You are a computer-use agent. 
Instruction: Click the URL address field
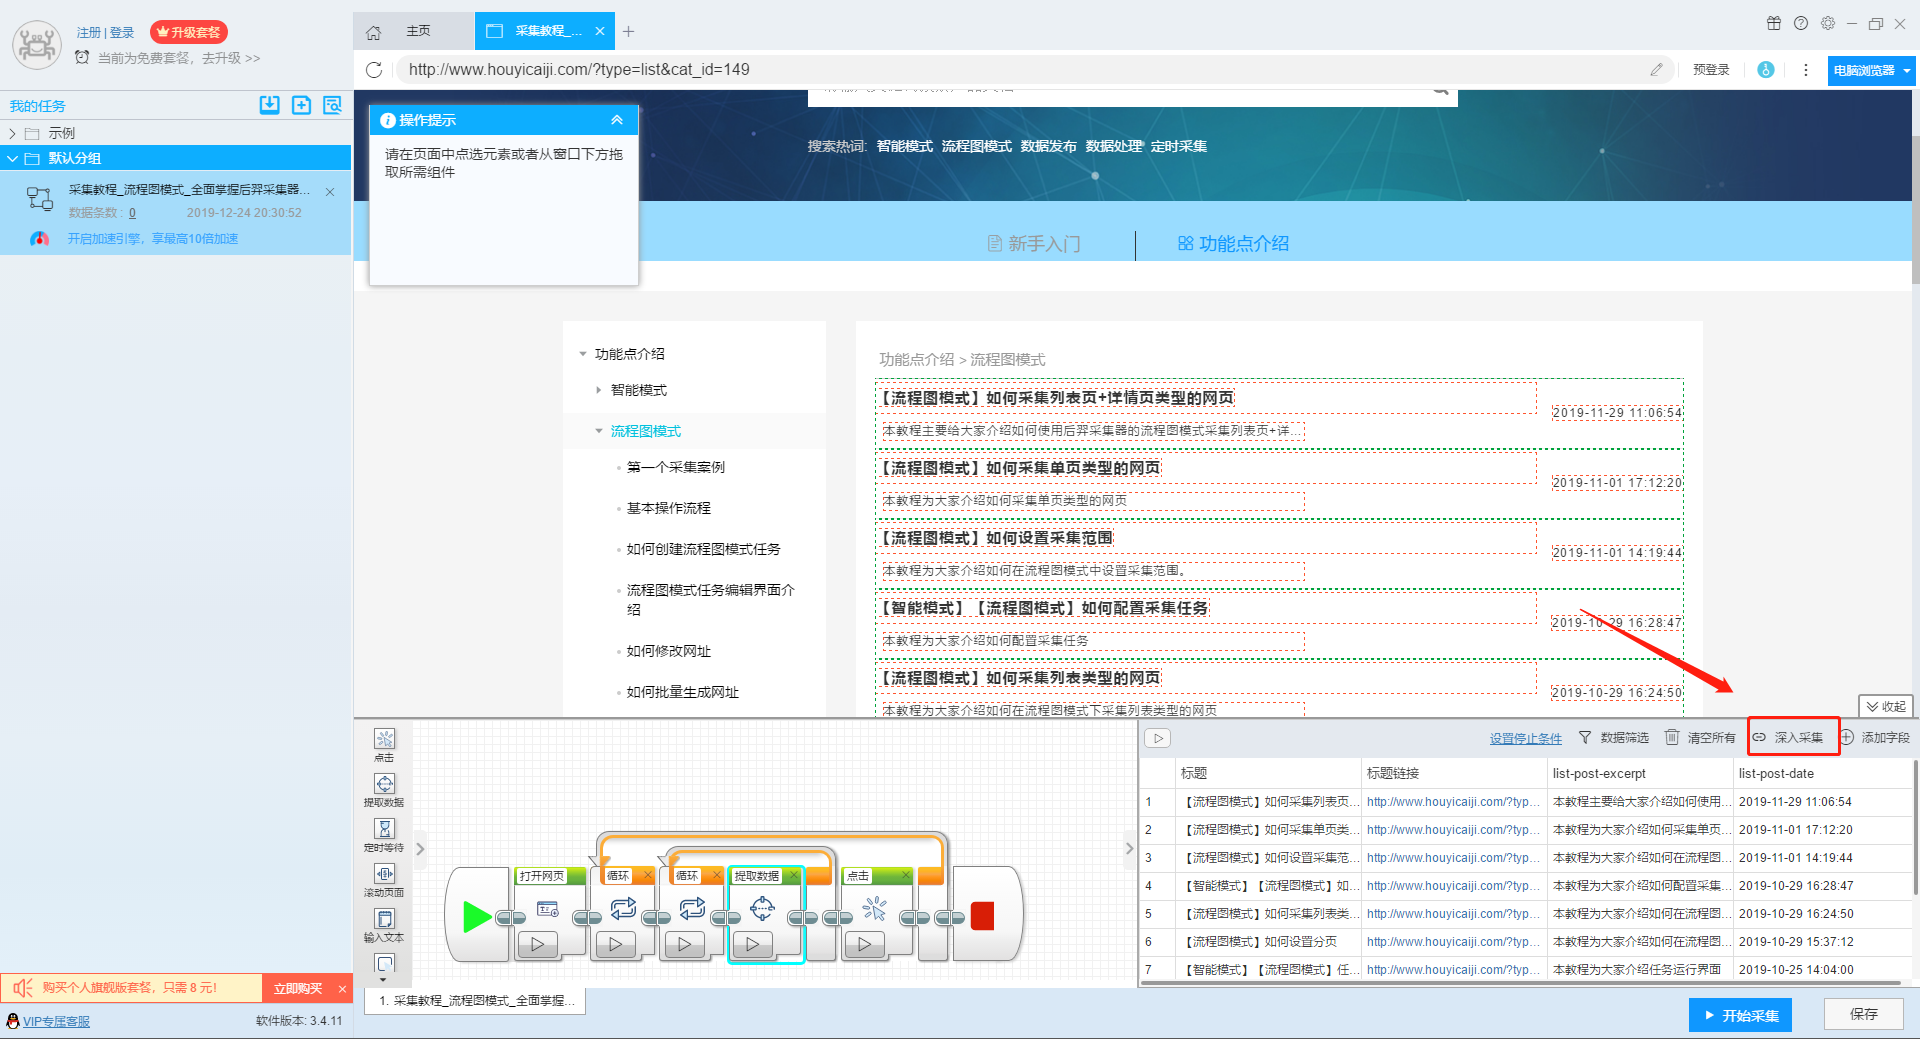[x=1022, y=70]
